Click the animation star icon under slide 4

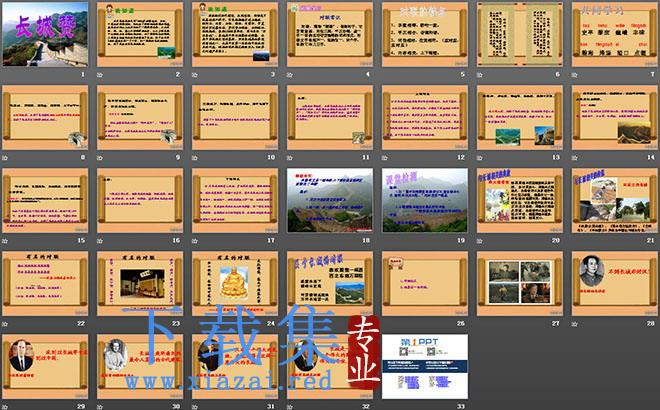[x=290, y=75]
